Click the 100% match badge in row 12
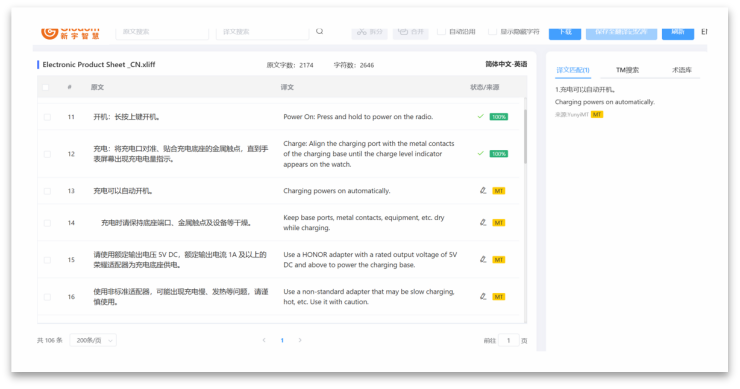 coord(499,154)
